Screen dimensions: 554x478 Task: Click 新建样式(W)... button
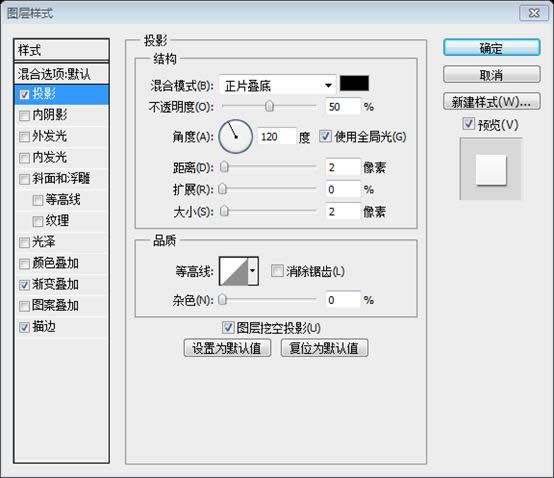[x=491, y=102]
